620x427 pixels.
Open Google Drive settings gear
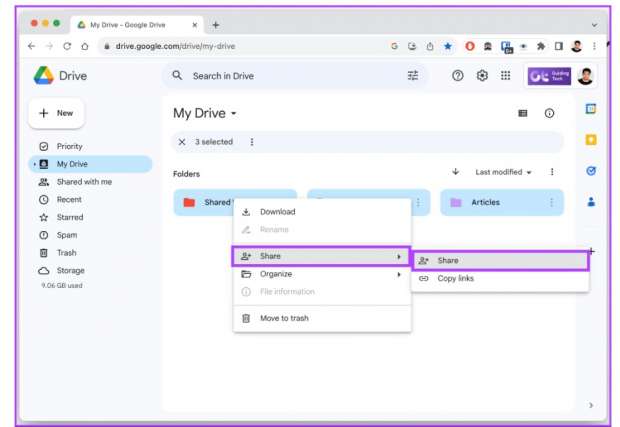(x=482, y=76)
